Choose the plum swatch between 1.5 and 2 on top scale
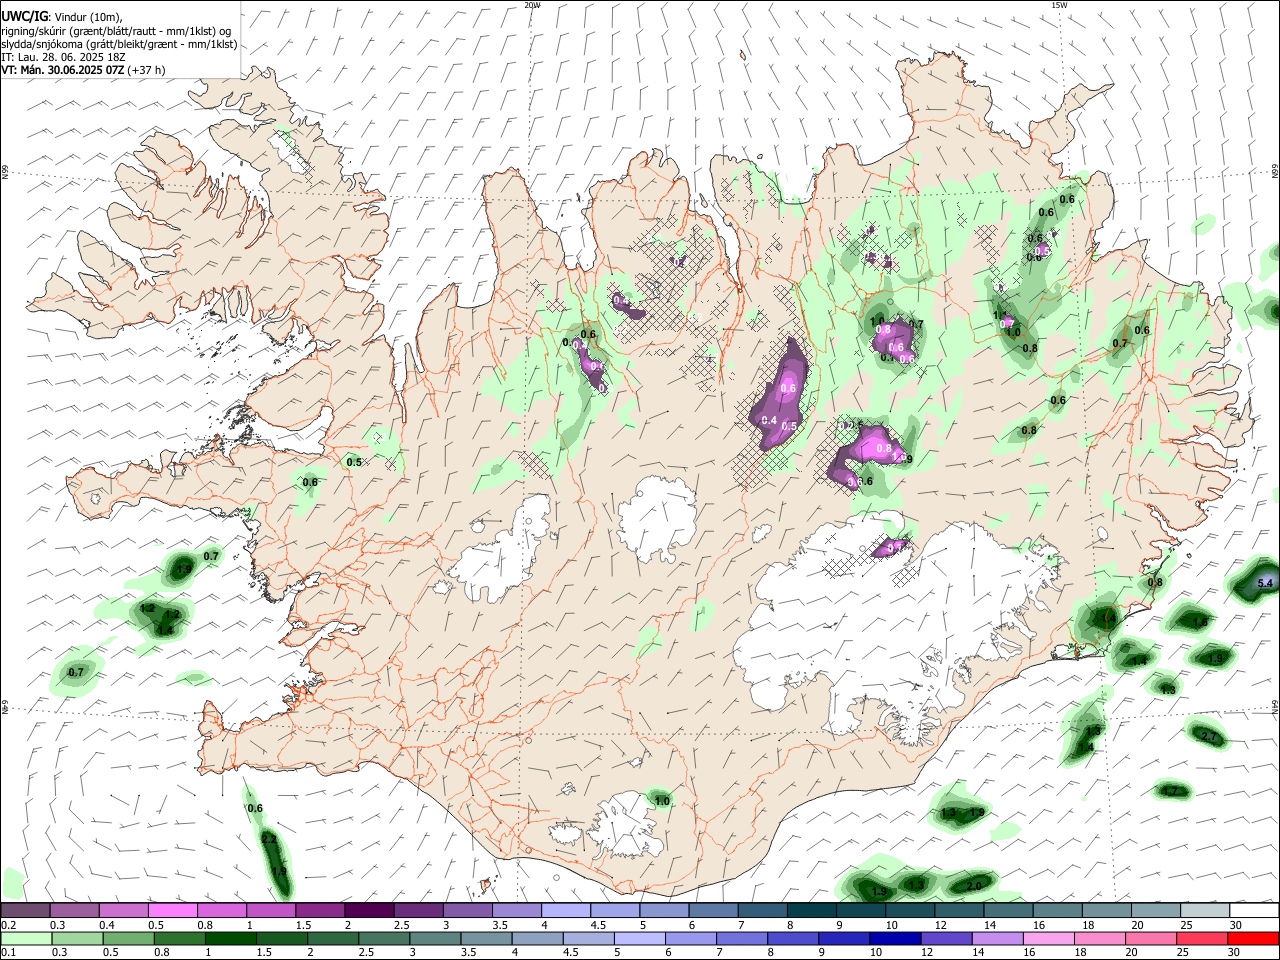This screenshot has width=1280, height=960. [x=320, y=910]
